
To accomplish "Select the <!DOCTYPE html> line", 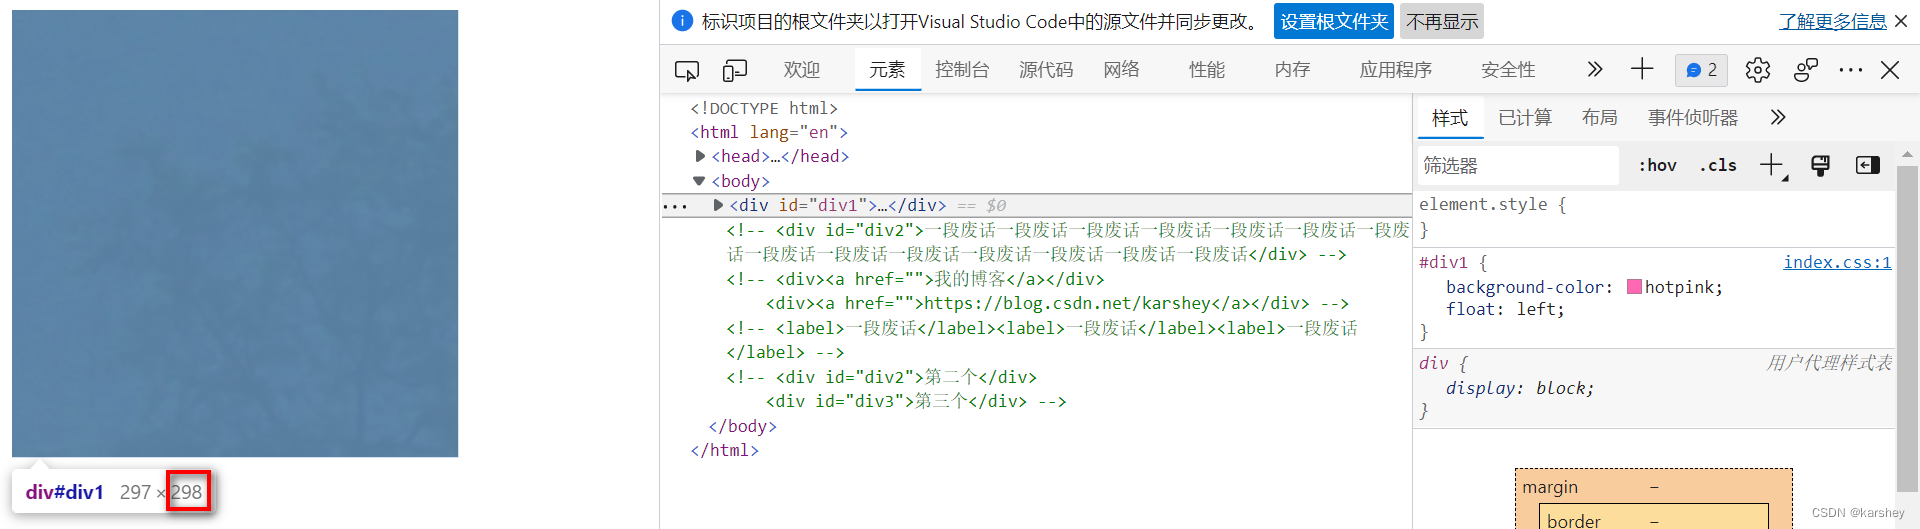I will (x=764, y=108).
